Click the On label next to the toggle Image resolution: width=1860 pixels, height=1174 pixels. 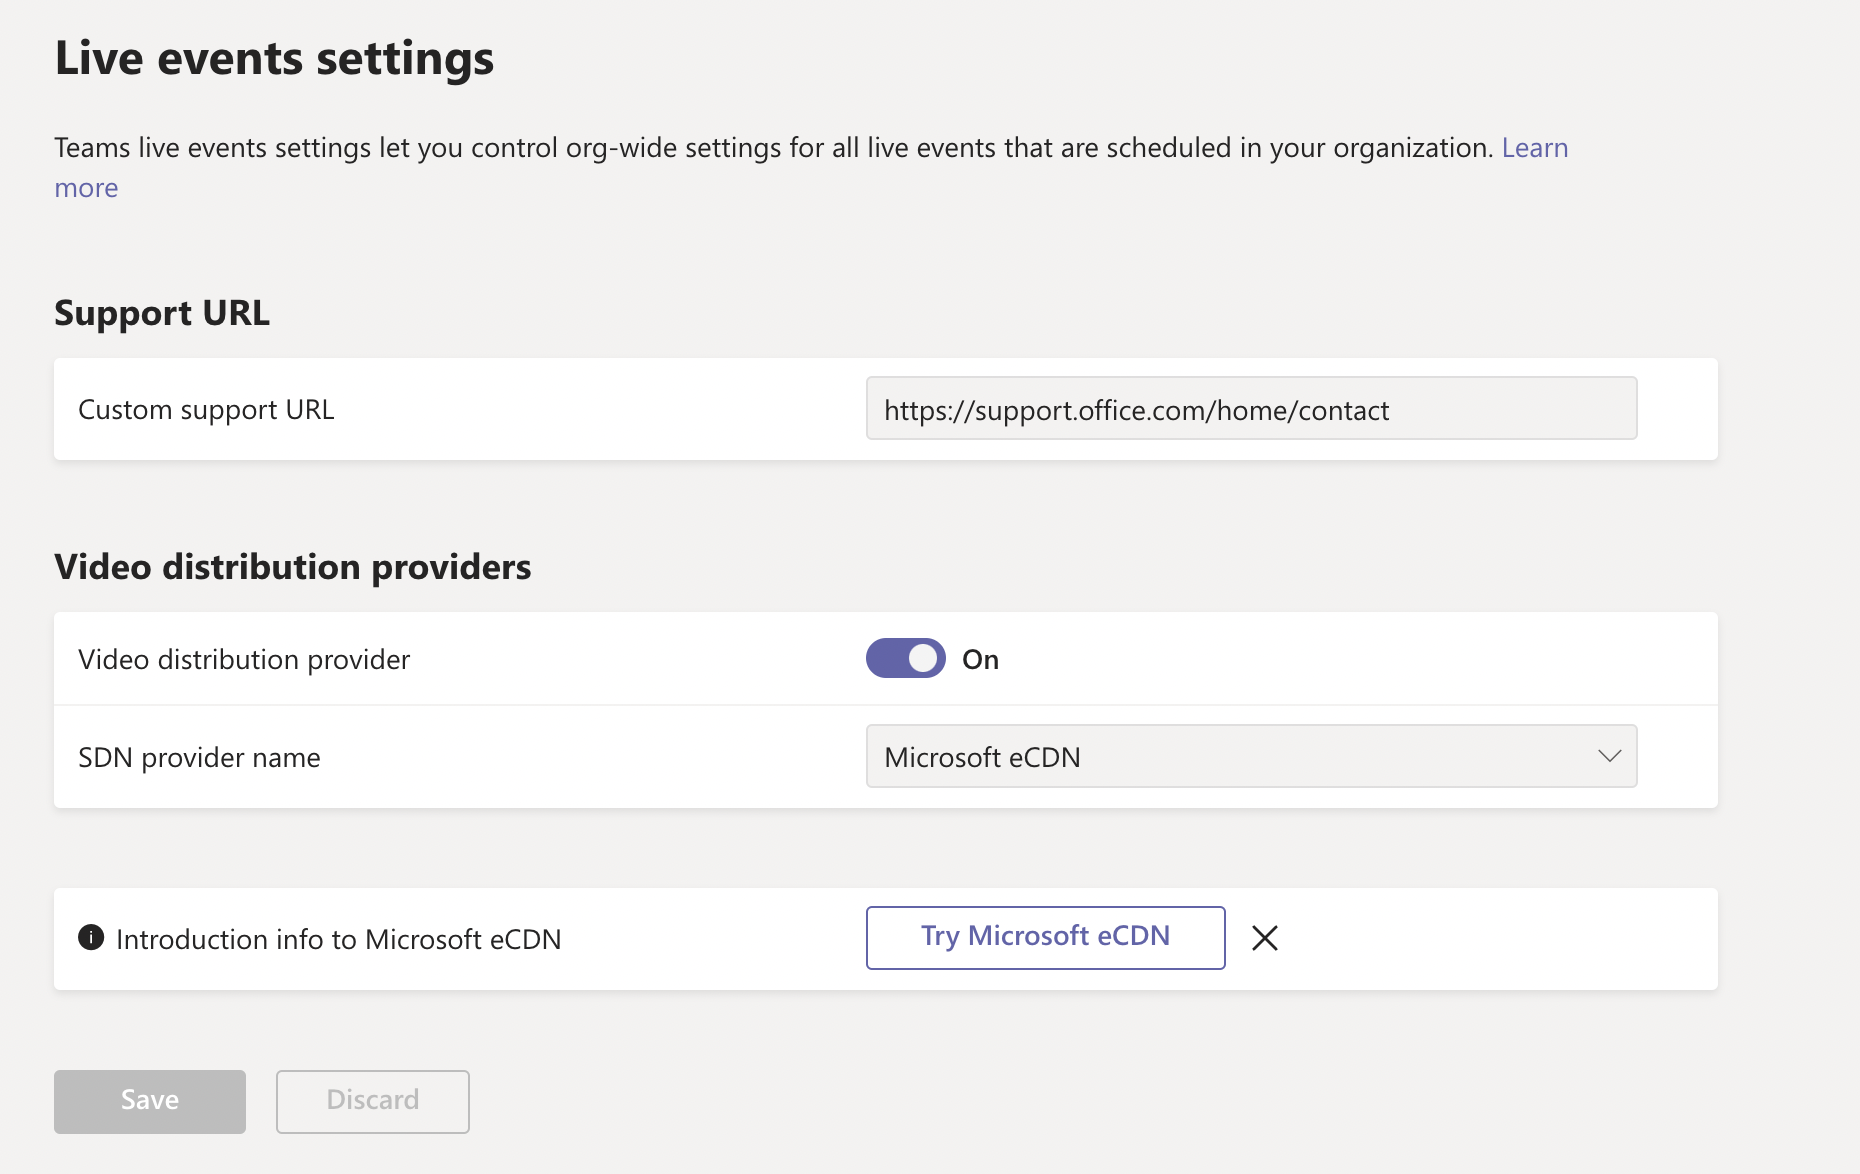click(980, 658)
